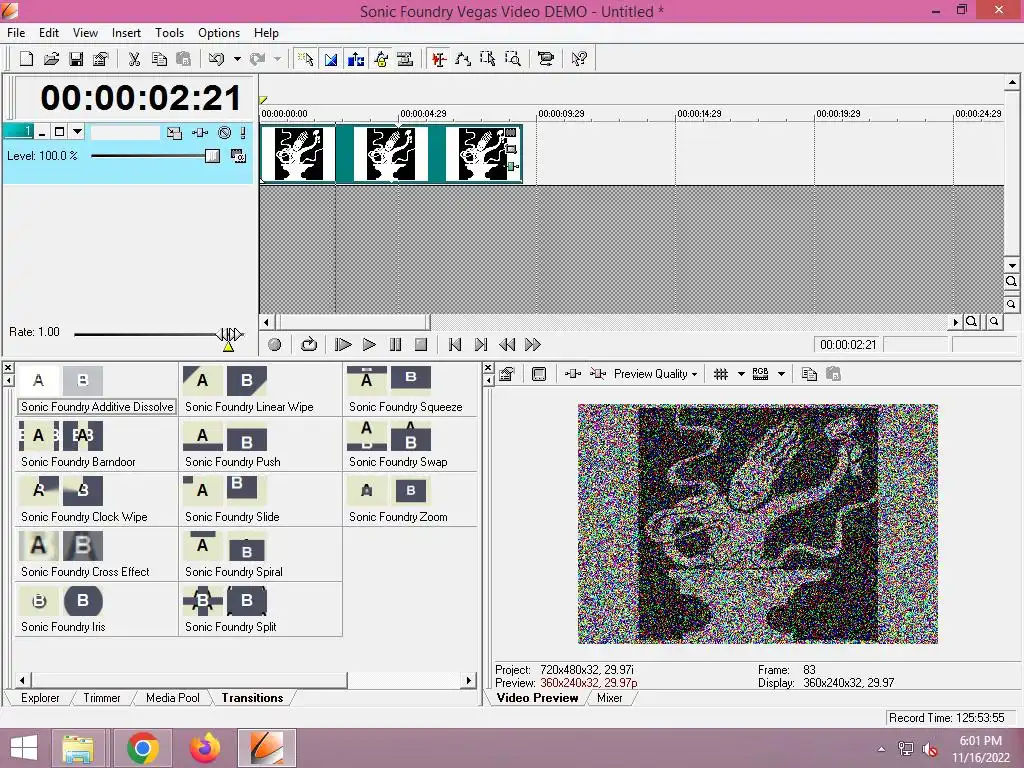Toggle Enable Snapping in the toolbar
Screen dimensions: 1024x768
coord(306,59)
